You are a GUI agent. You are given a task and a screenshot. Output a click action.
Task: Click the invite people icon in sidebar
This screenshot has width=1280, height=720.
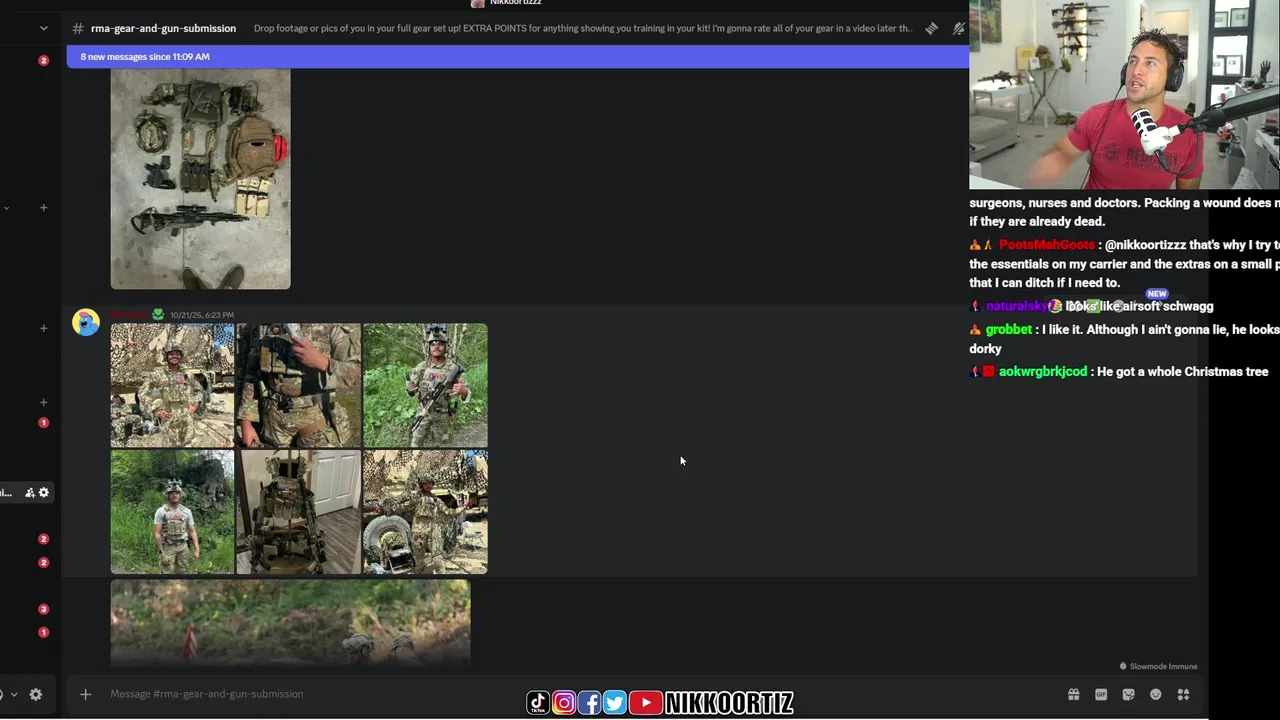tap(30, 492)
